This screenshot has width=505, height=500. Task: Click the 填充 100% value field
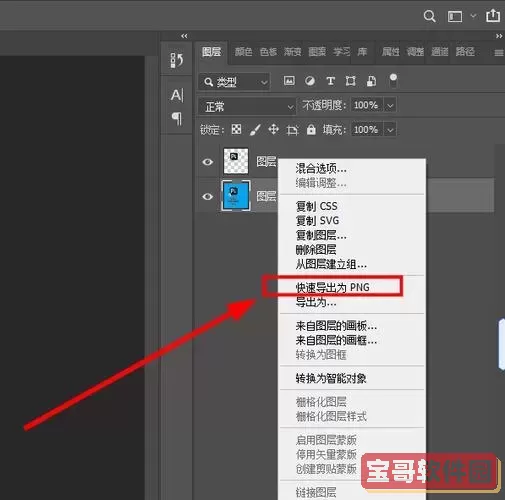point(367,130)
